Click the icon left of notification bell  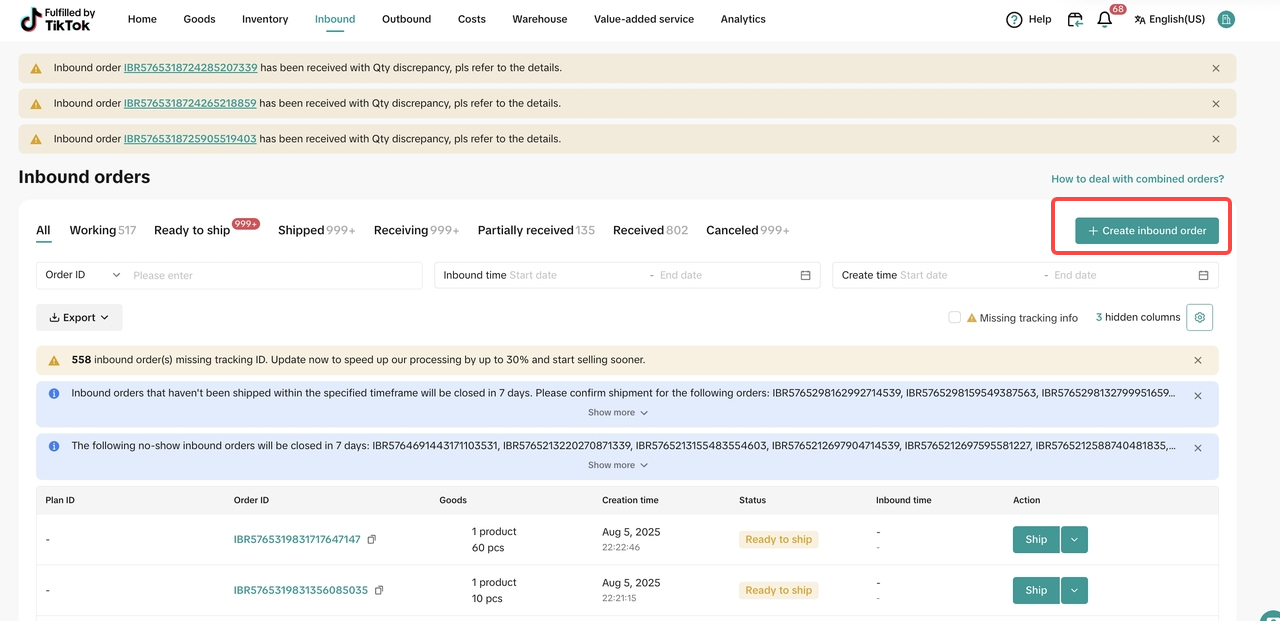point(1075,19)
